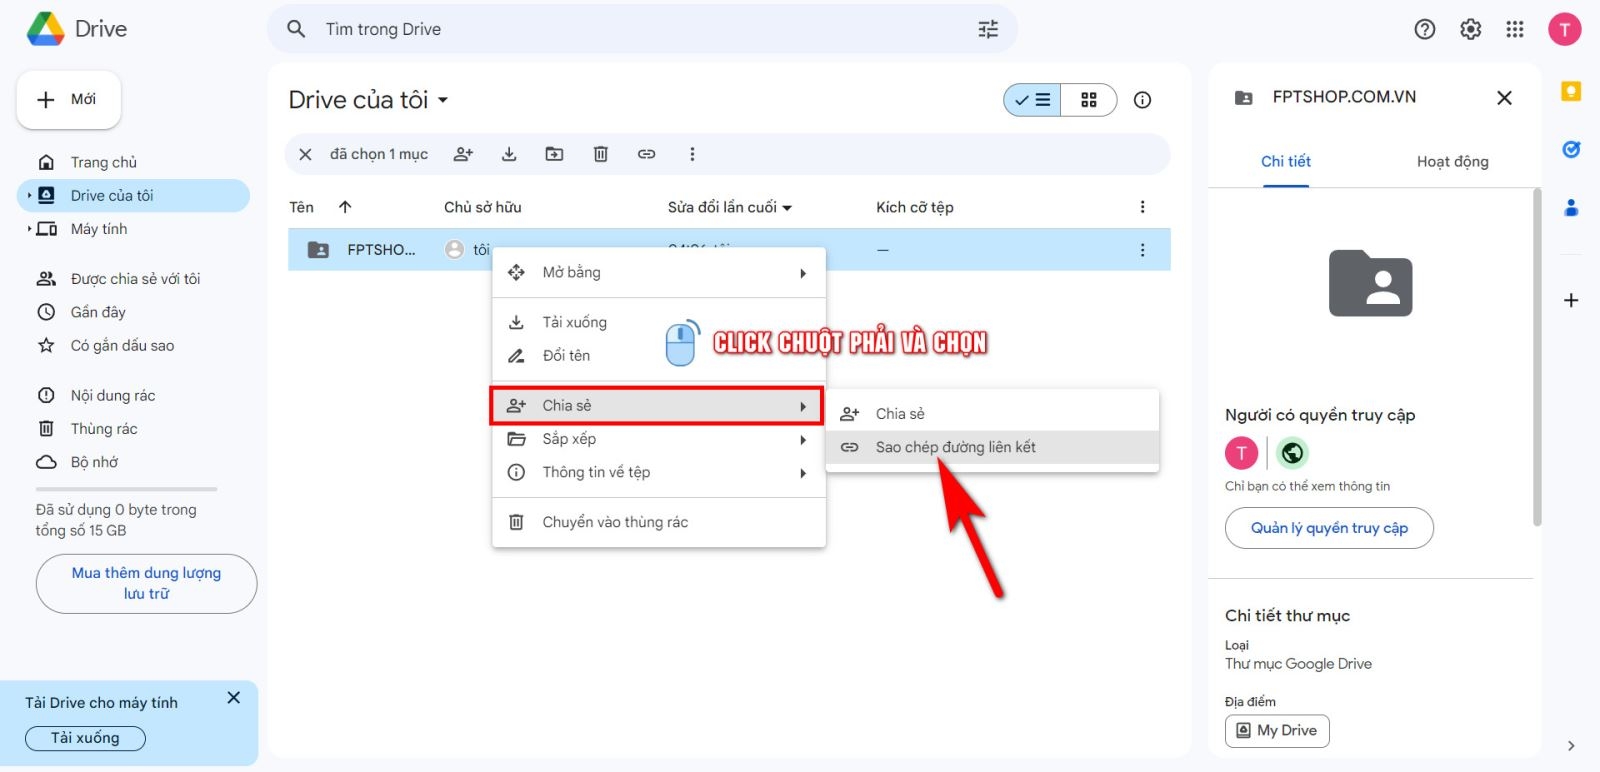This screenshot has height=772, width=1600.
Task: Open the Google Drive logo home
Action: (77, 29)
